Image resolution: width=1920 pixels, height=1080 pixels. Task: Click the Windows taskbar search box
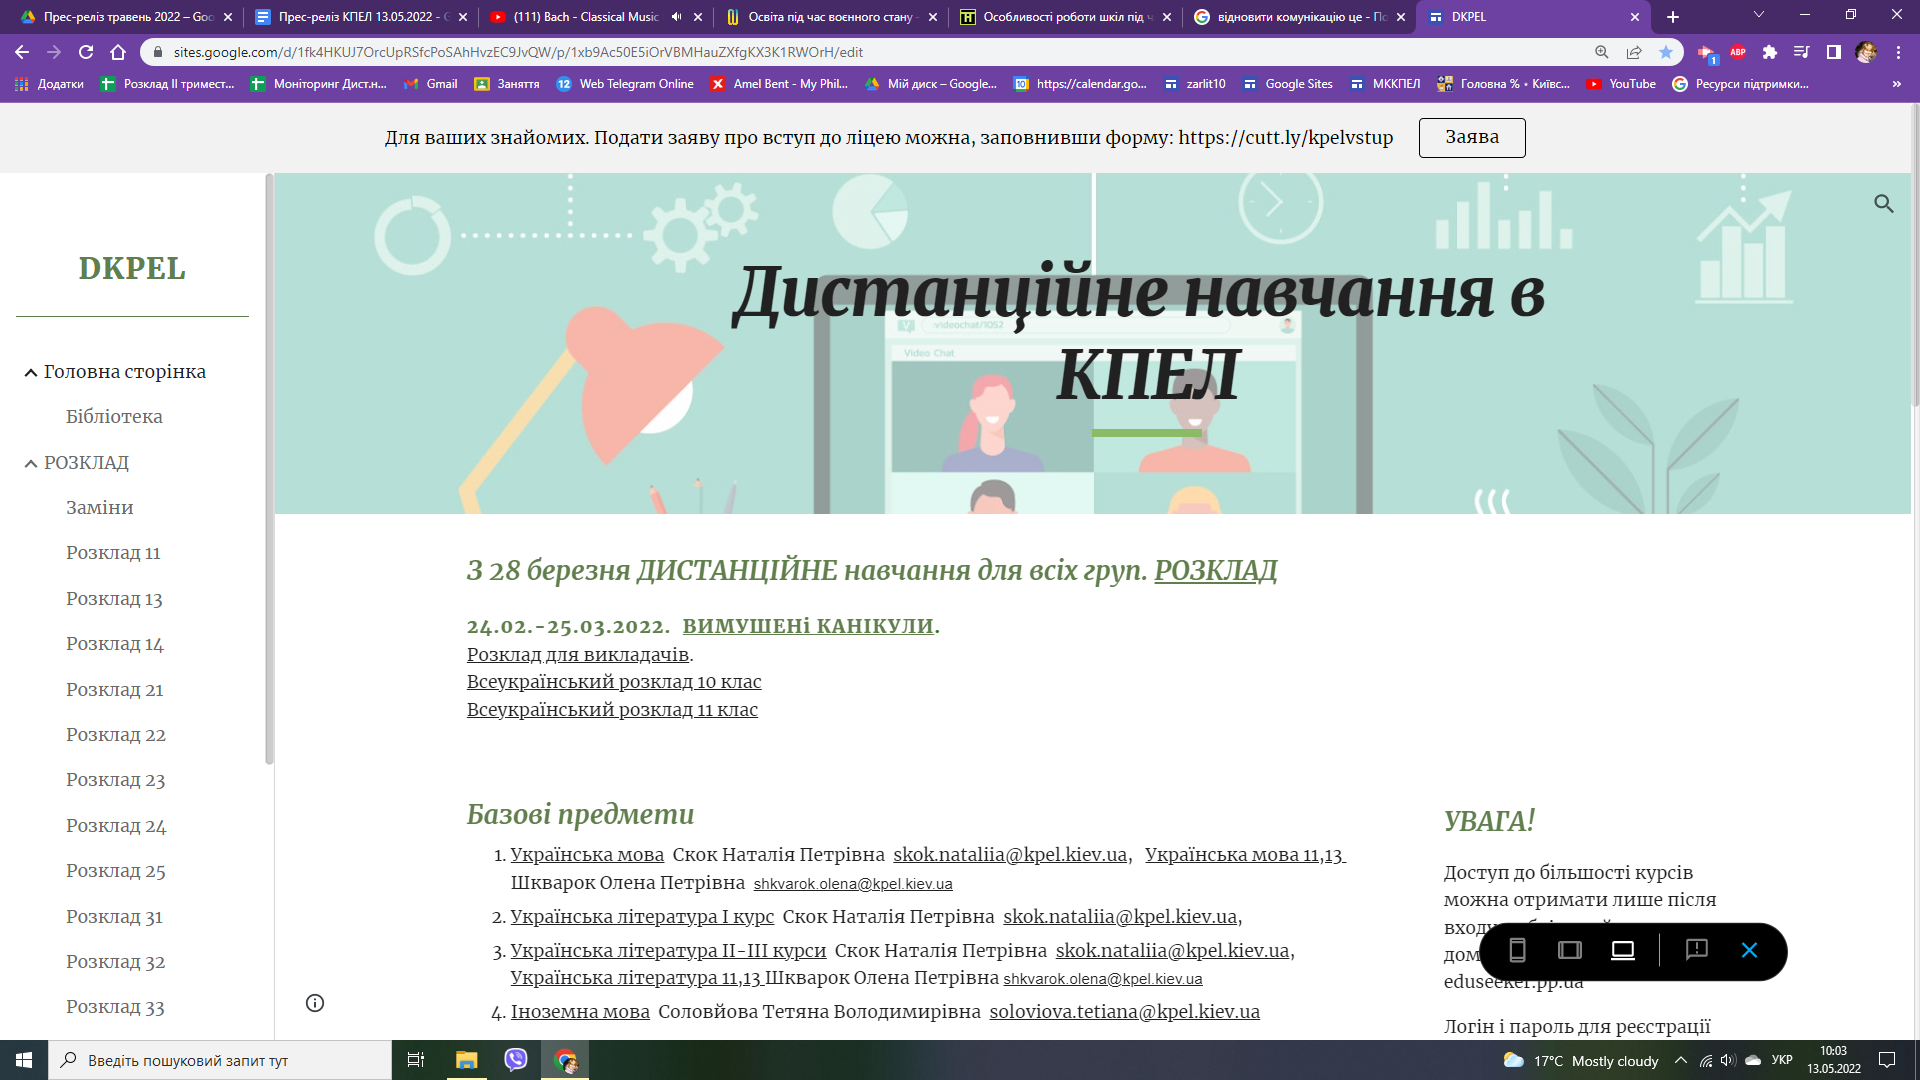click(220, 1060)
